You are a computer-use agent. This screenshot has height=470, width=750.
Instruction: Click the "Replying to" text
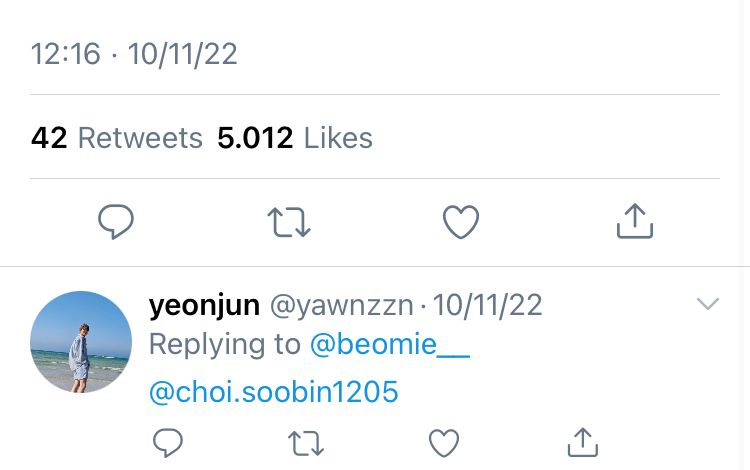[x=224, y=345]
